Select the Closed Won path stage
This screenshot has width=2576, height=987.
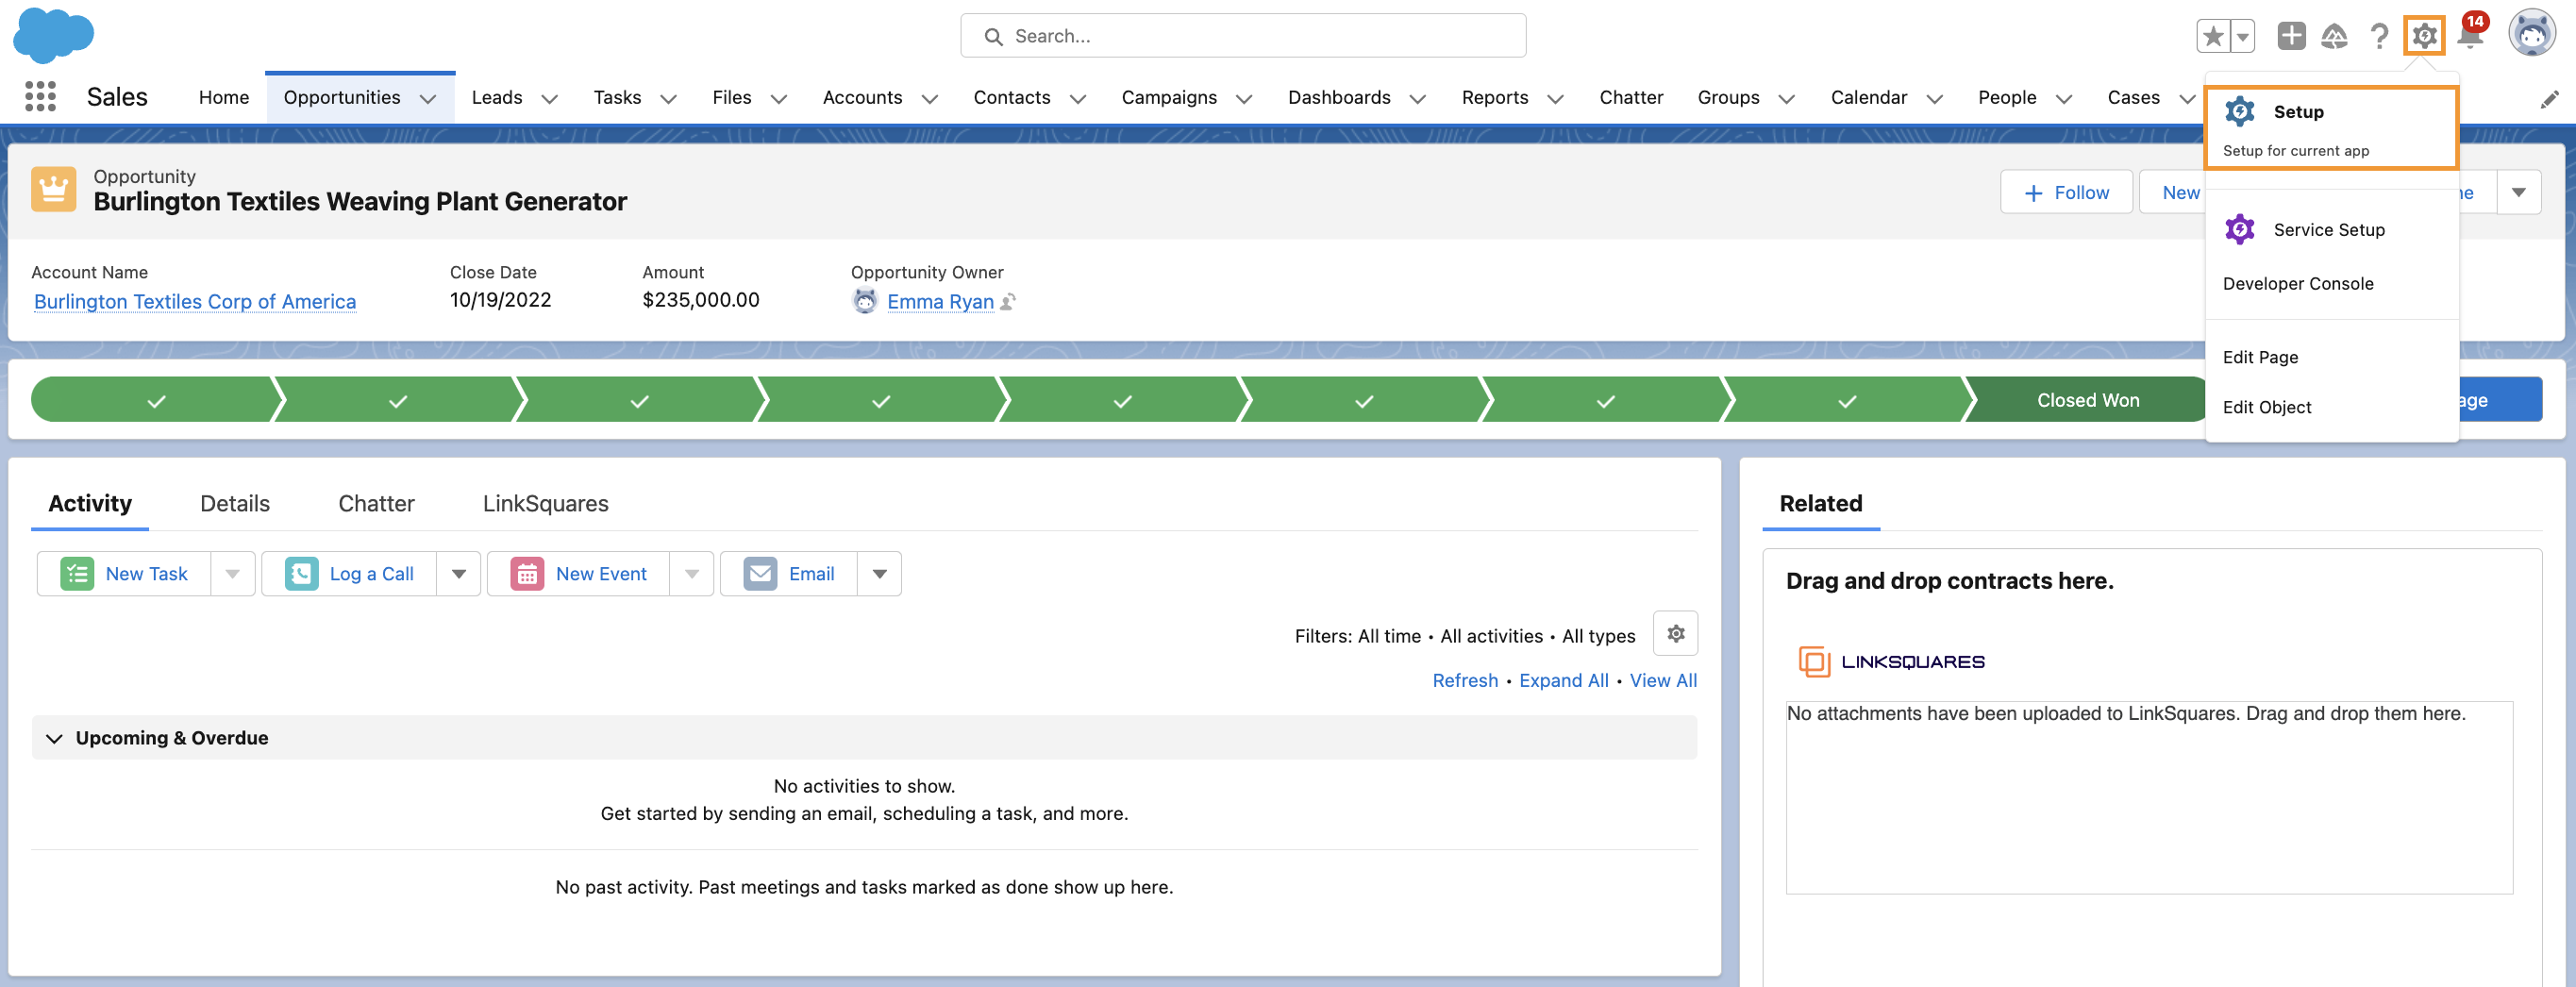2086,400
